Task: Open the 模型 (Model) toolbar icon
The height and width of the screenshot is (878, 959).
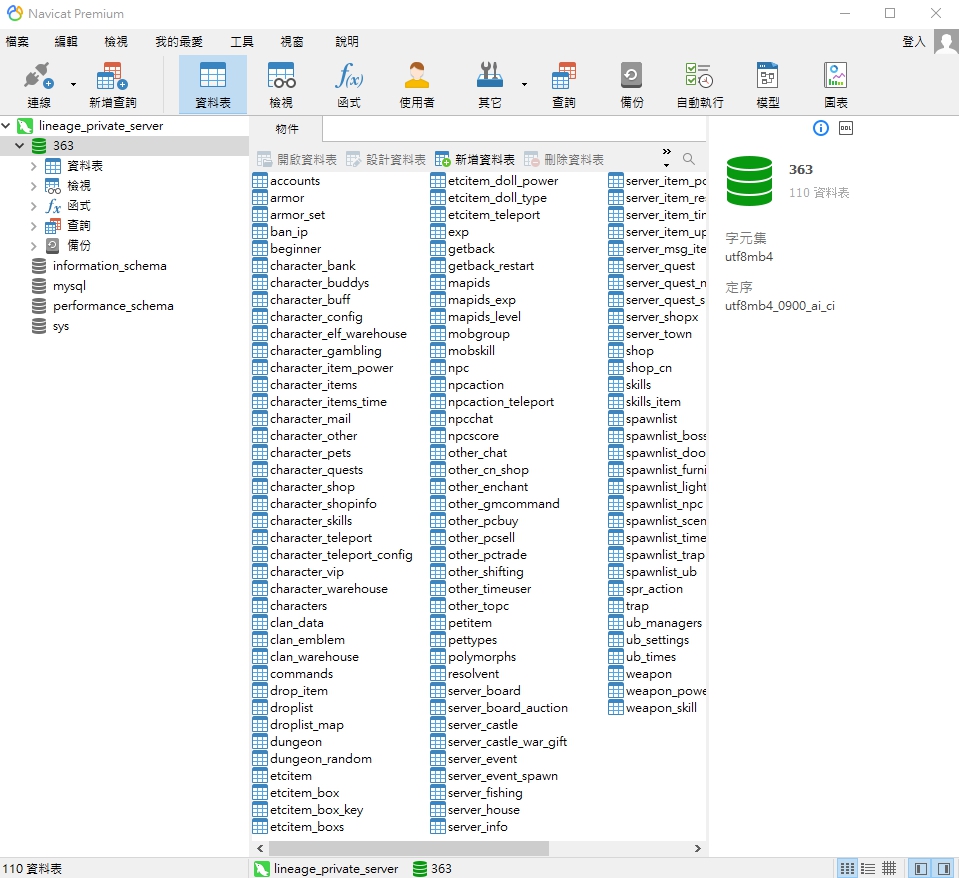Action: point(768,84)
